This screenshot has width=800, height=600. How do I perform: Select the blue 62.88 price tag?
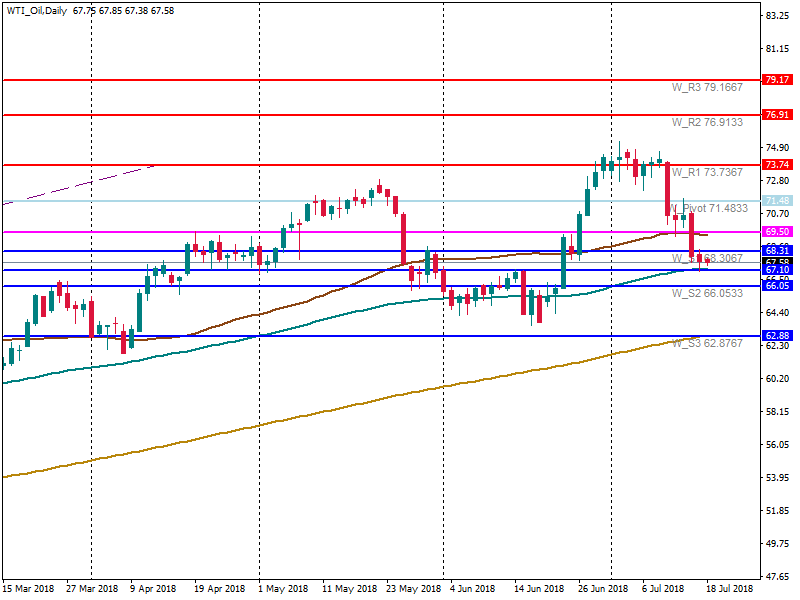point(777,336)
